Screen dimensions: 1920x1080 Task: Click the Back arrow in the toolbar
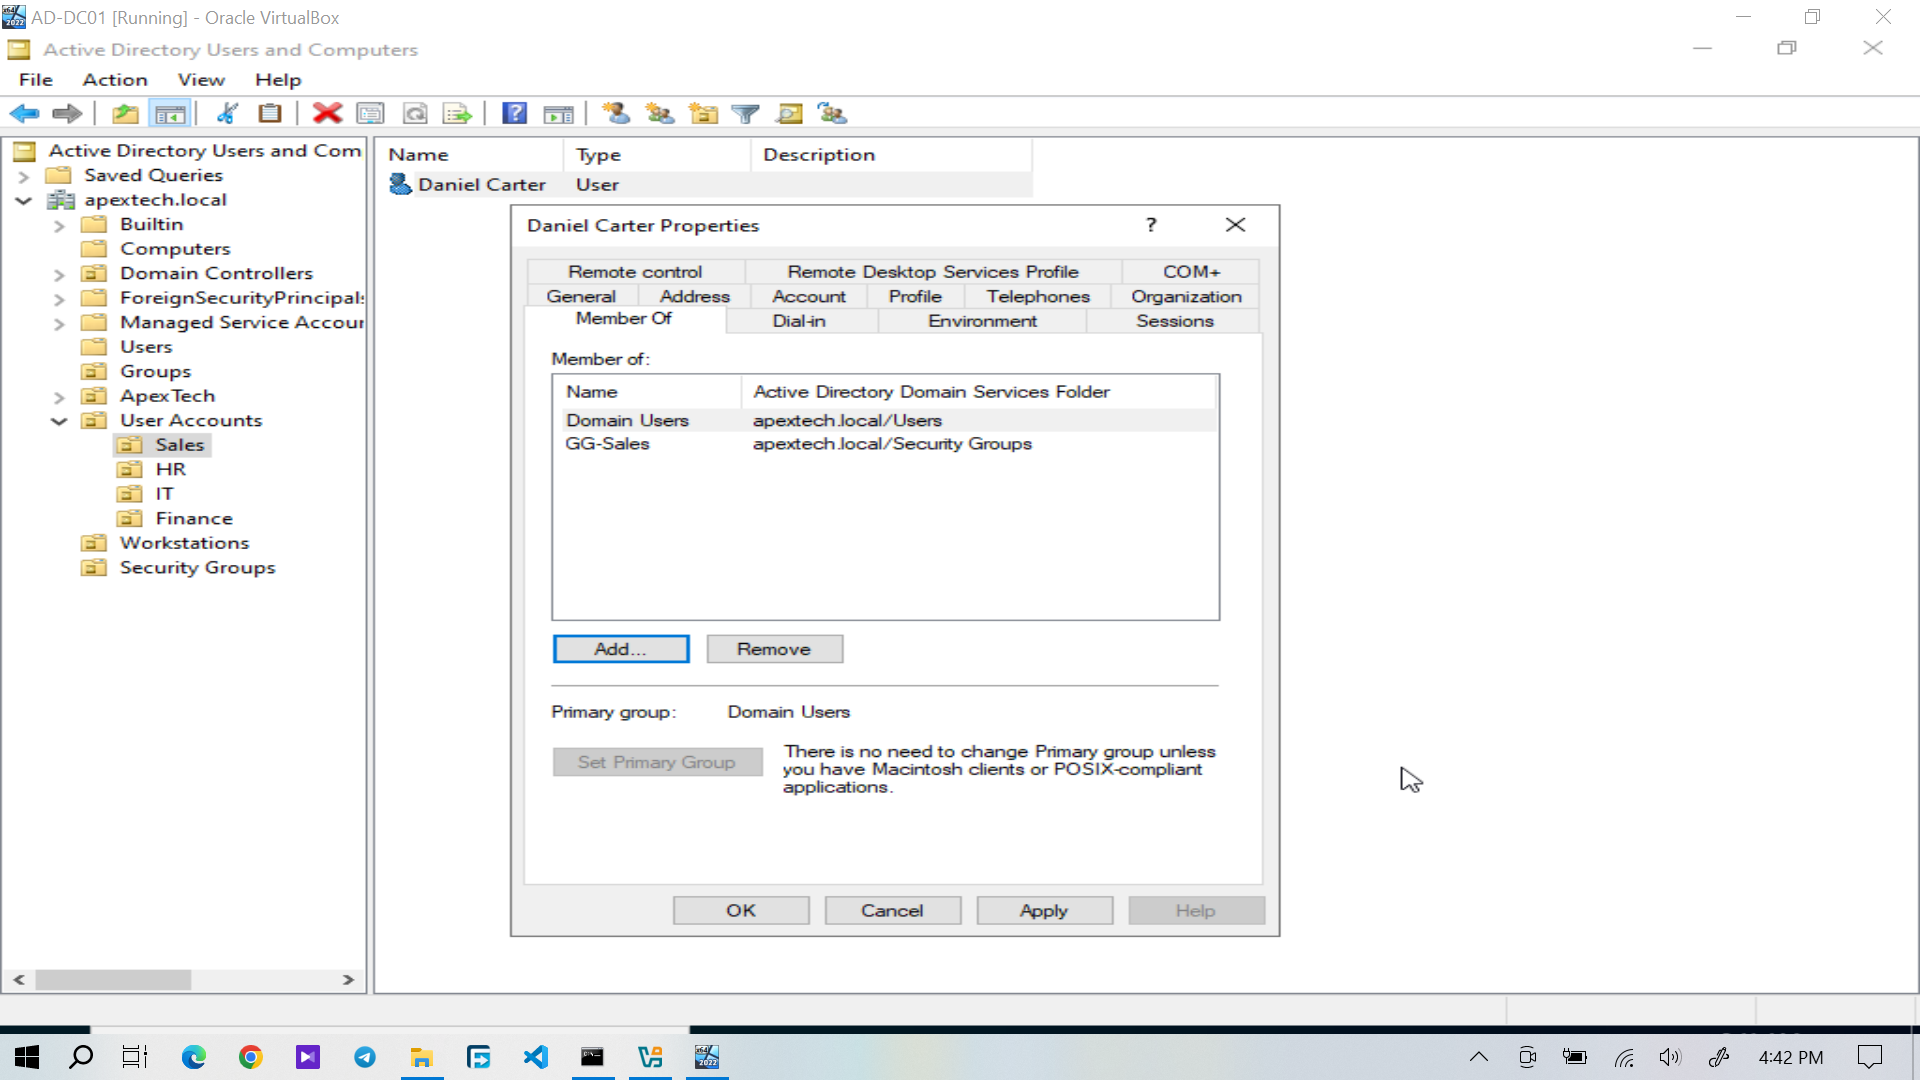(x=25, y=114)
